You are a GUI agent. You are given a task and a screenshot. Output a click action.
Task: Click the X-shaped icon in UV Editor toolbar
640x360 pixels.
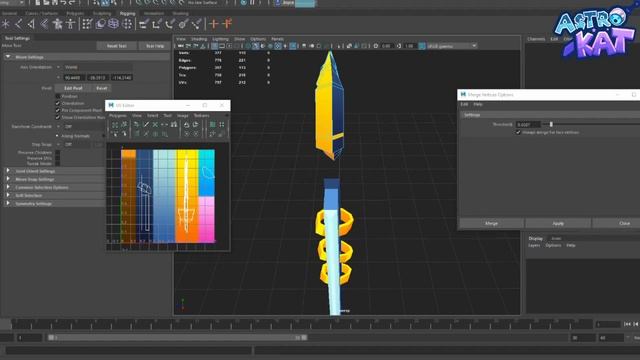(x=155, y=124)
